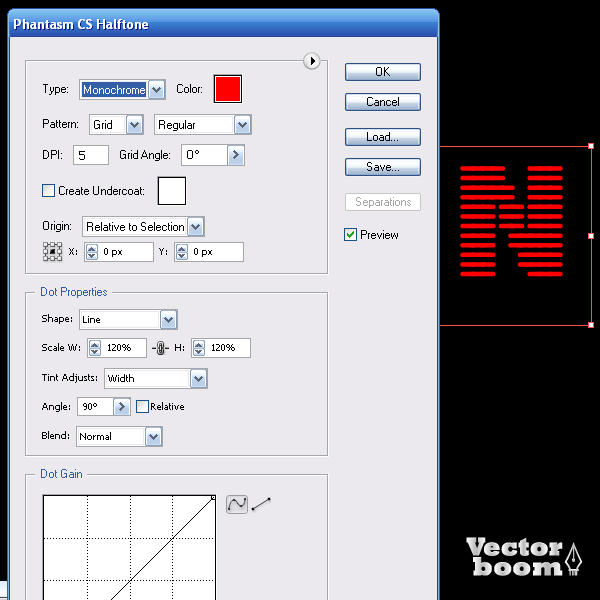Open the Type dropdown showing Monochrome
Viewport: 600px width, 600px height.
tap(122, 90)
